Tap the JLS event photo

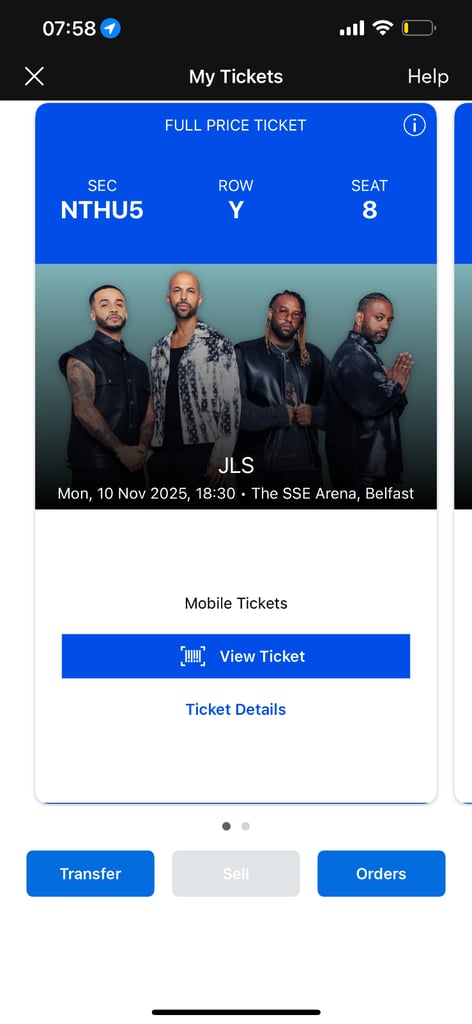click(236, 386)
